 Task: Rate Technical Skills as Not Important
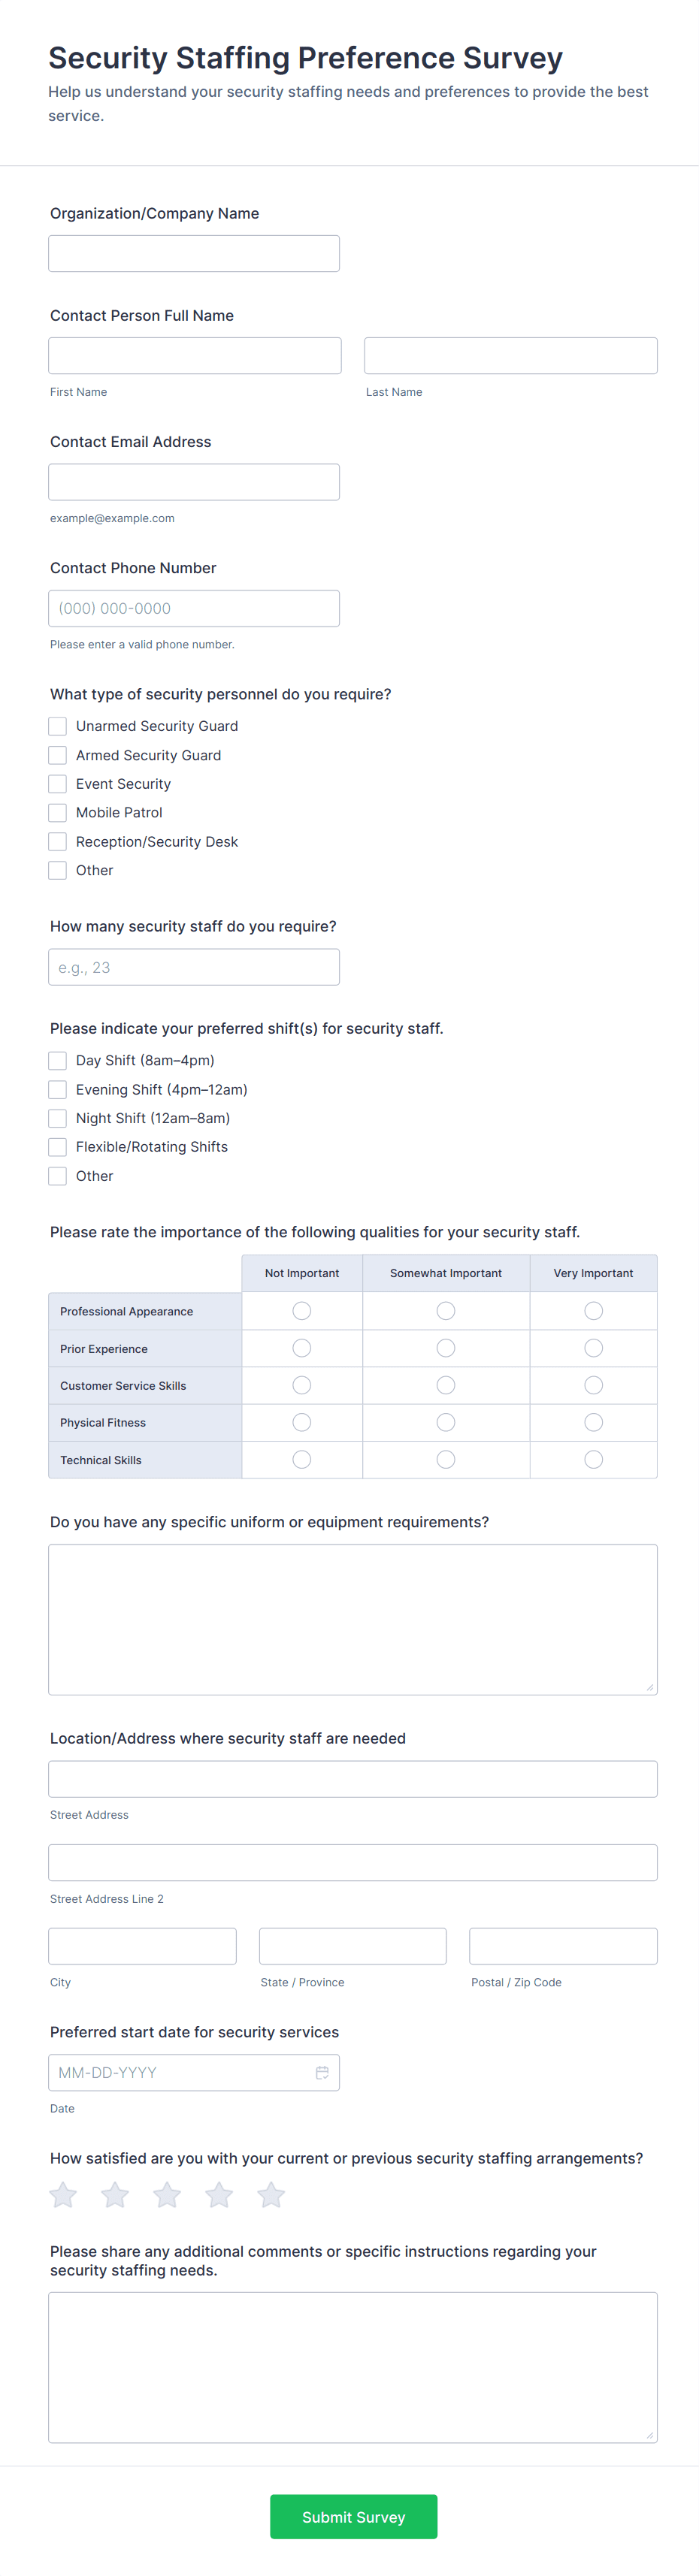[x=302, y=1460]
